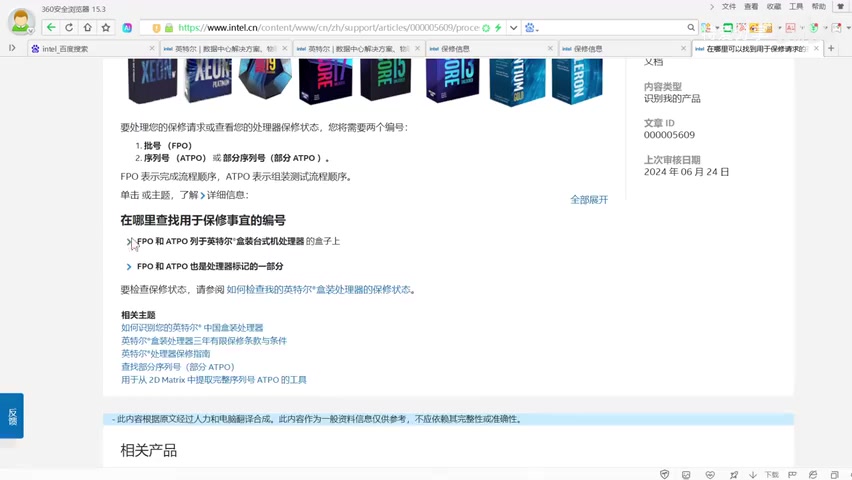Click the user avatar profile picture

[21, 21]
